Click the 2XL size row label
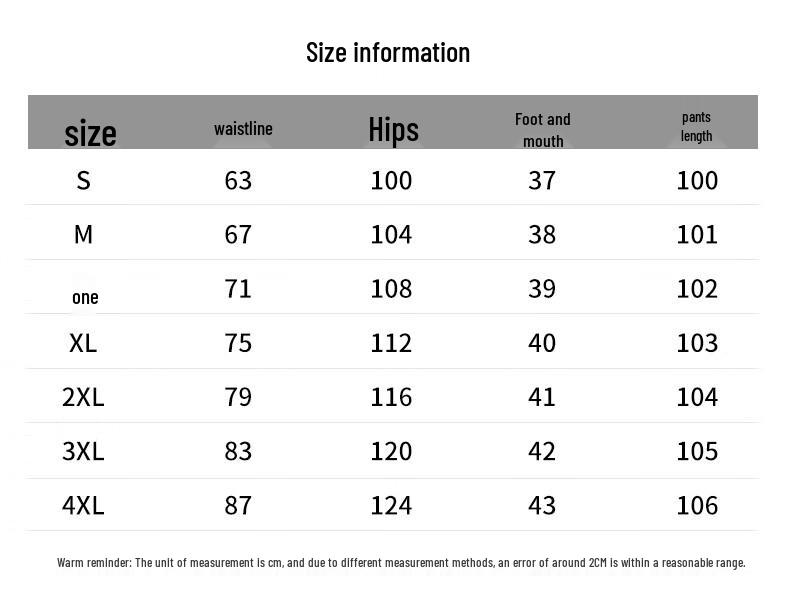 pos(83,397)
